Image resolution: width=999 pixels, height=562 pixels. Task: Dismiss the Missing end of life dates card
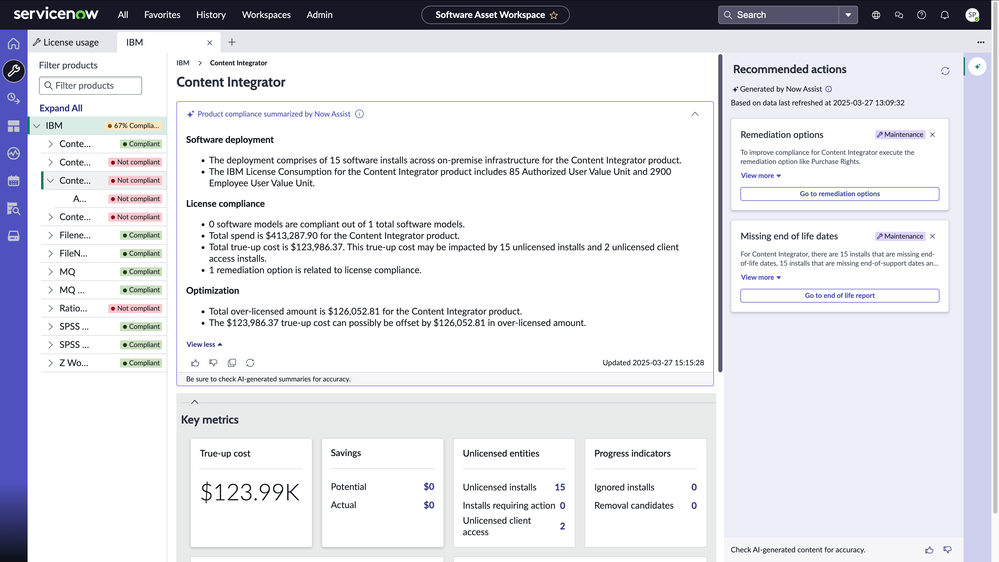(x=932, y=236)
